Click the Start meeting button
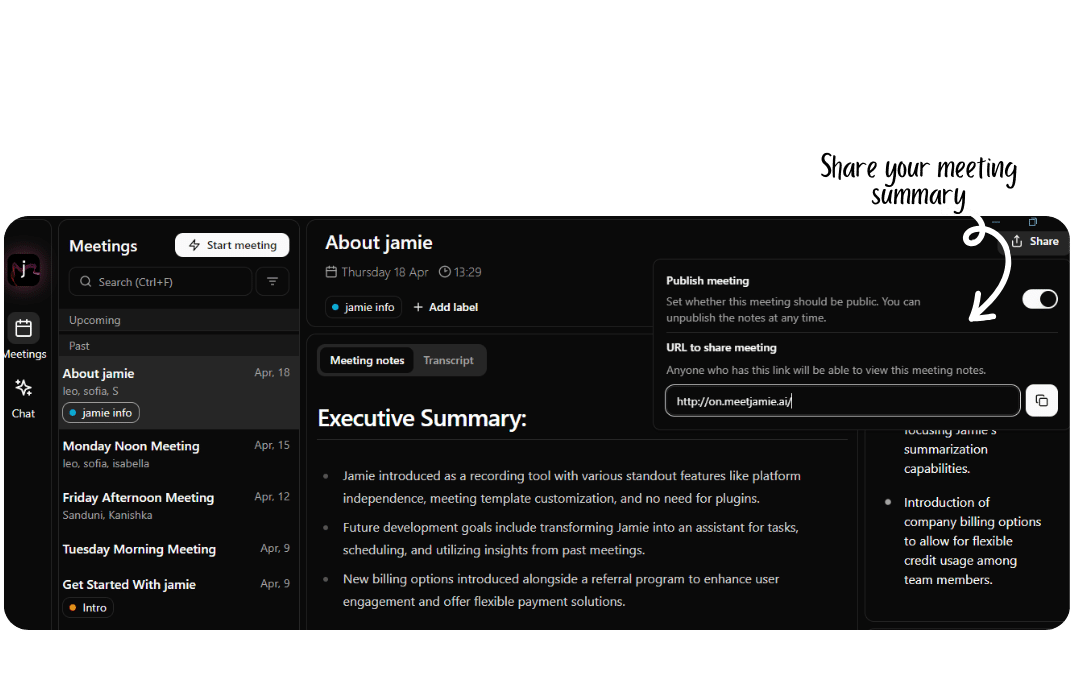1074x682 pixels. [x=232, y=245]
